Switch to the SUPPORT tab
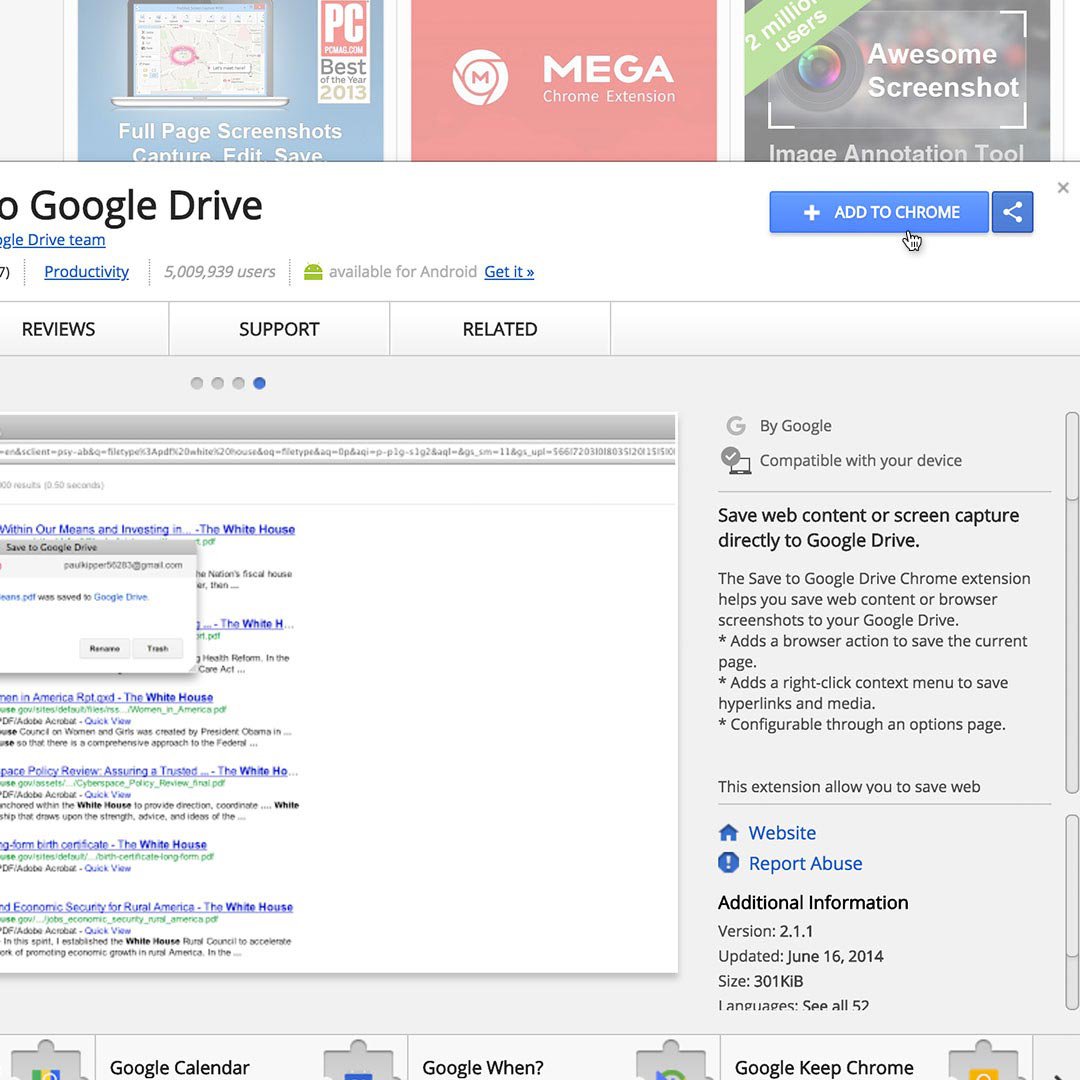This screenshot has width=1080, height=1080. [279, 329]
